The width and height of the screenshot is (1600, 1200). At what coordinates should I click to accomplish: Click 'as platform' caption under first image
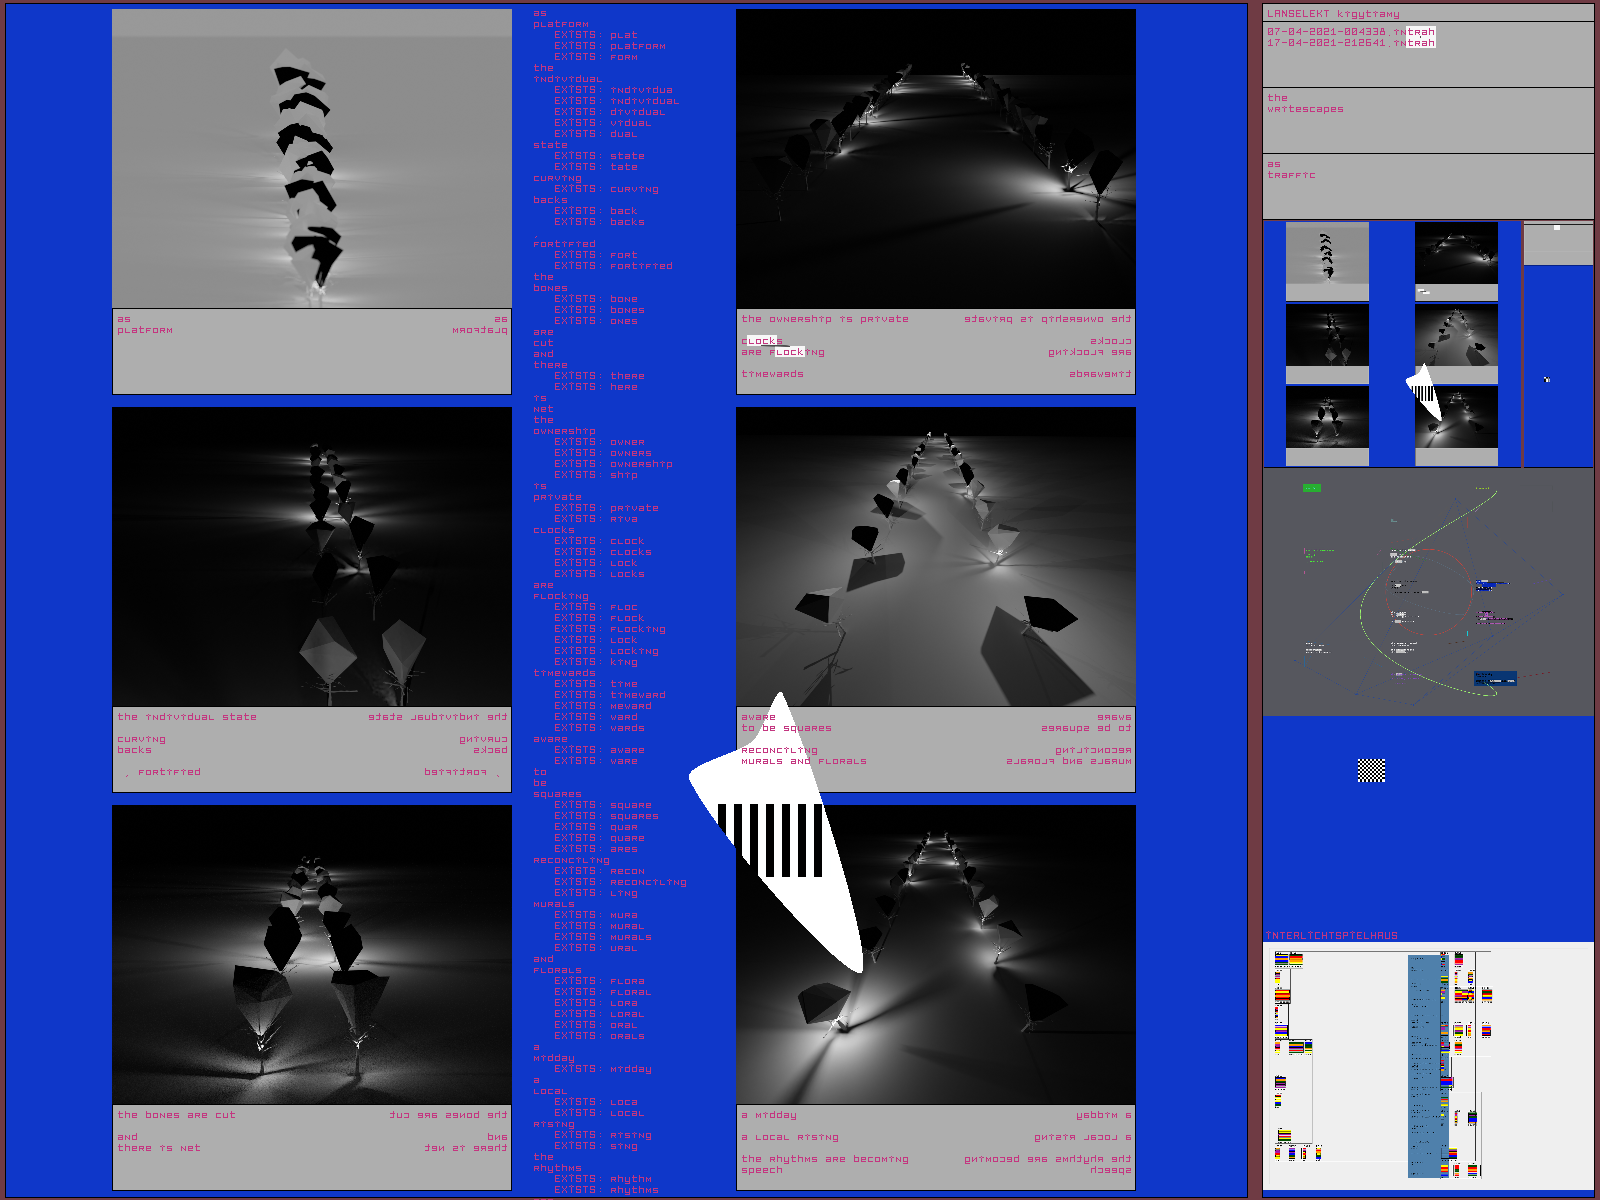click(145, 325)
